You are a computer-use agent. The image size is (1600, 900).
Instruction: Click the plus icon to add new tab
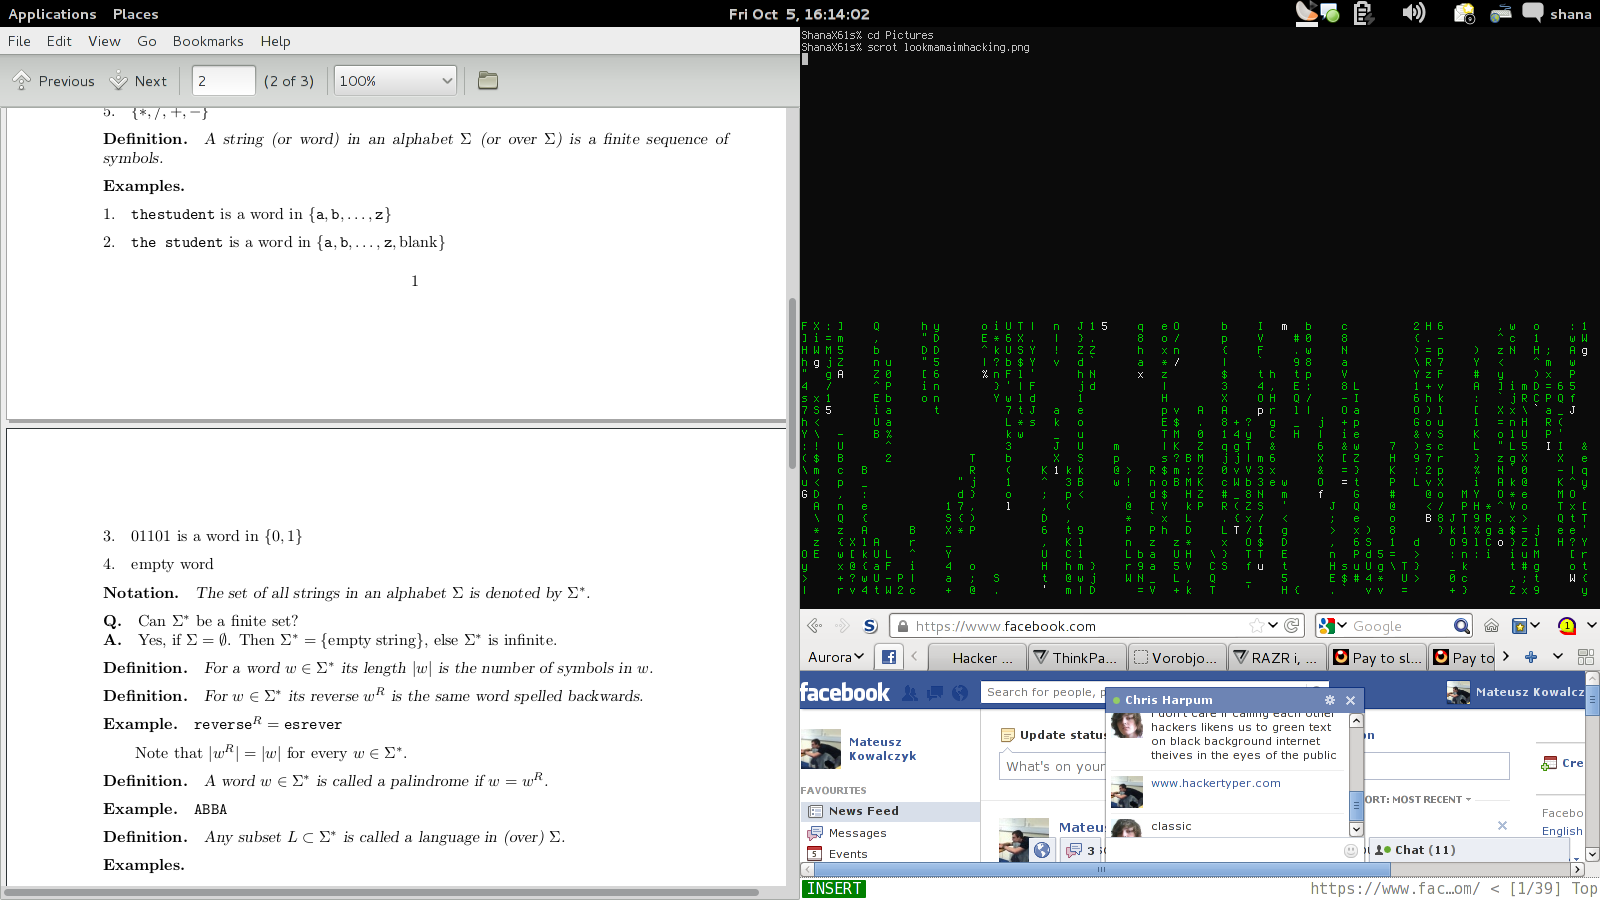tap(1530, 657)
